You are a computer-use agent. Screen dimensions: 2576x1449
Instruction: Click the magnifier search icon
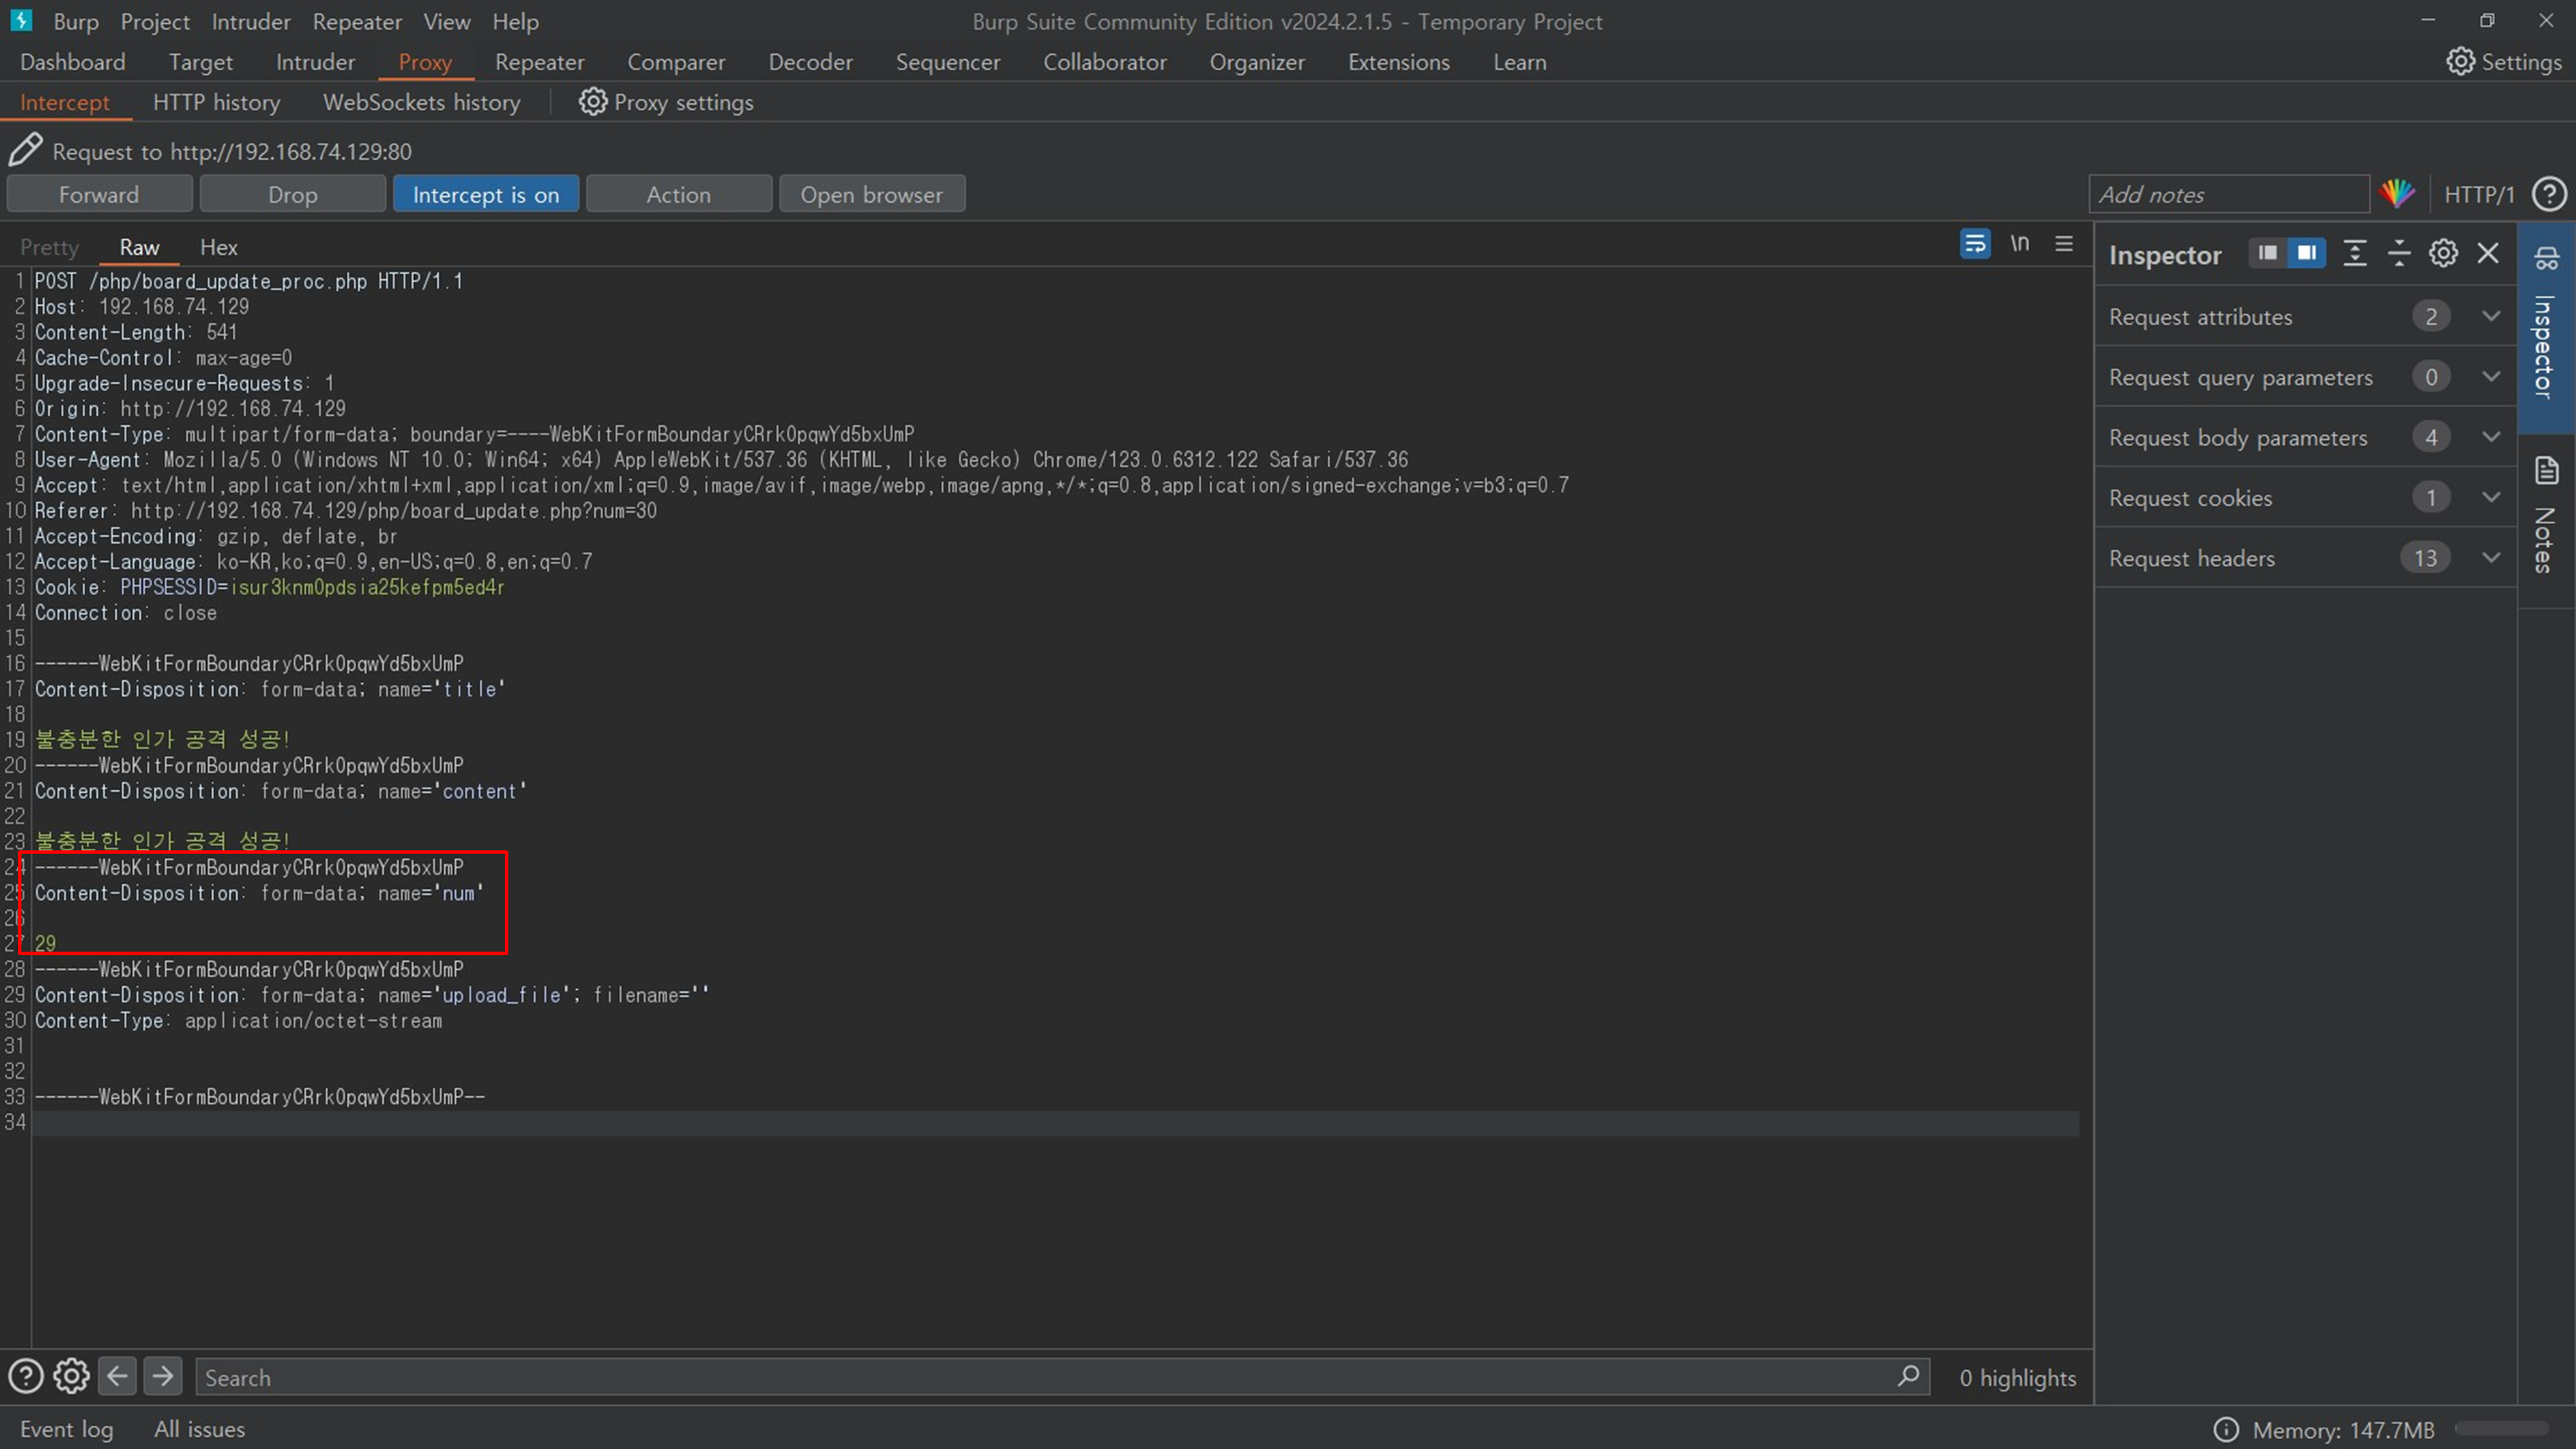(1908, 1377)
